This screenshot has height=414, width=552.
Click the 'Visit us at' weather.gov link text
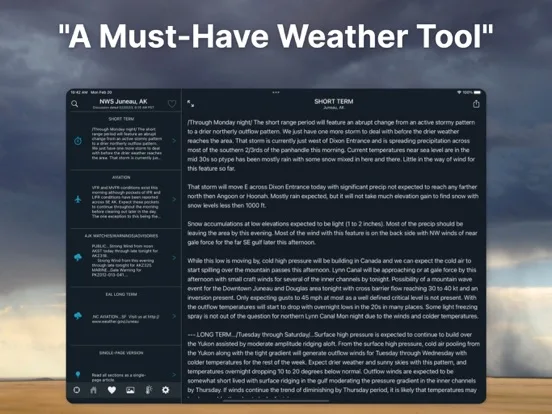tap(125, 319)
